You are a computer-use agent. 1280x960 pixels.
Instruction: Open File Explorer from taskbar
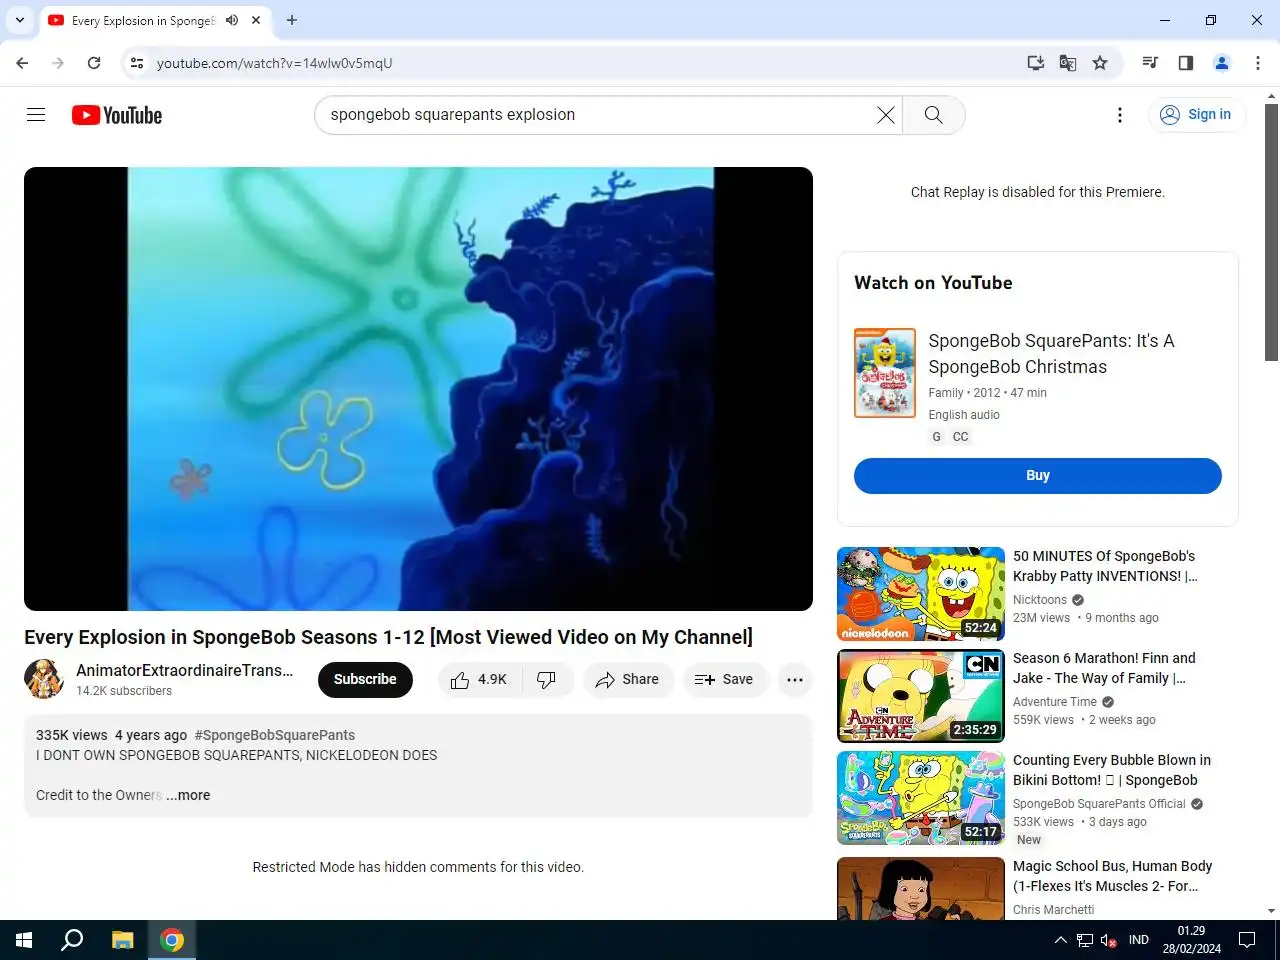tap(122, 940)
